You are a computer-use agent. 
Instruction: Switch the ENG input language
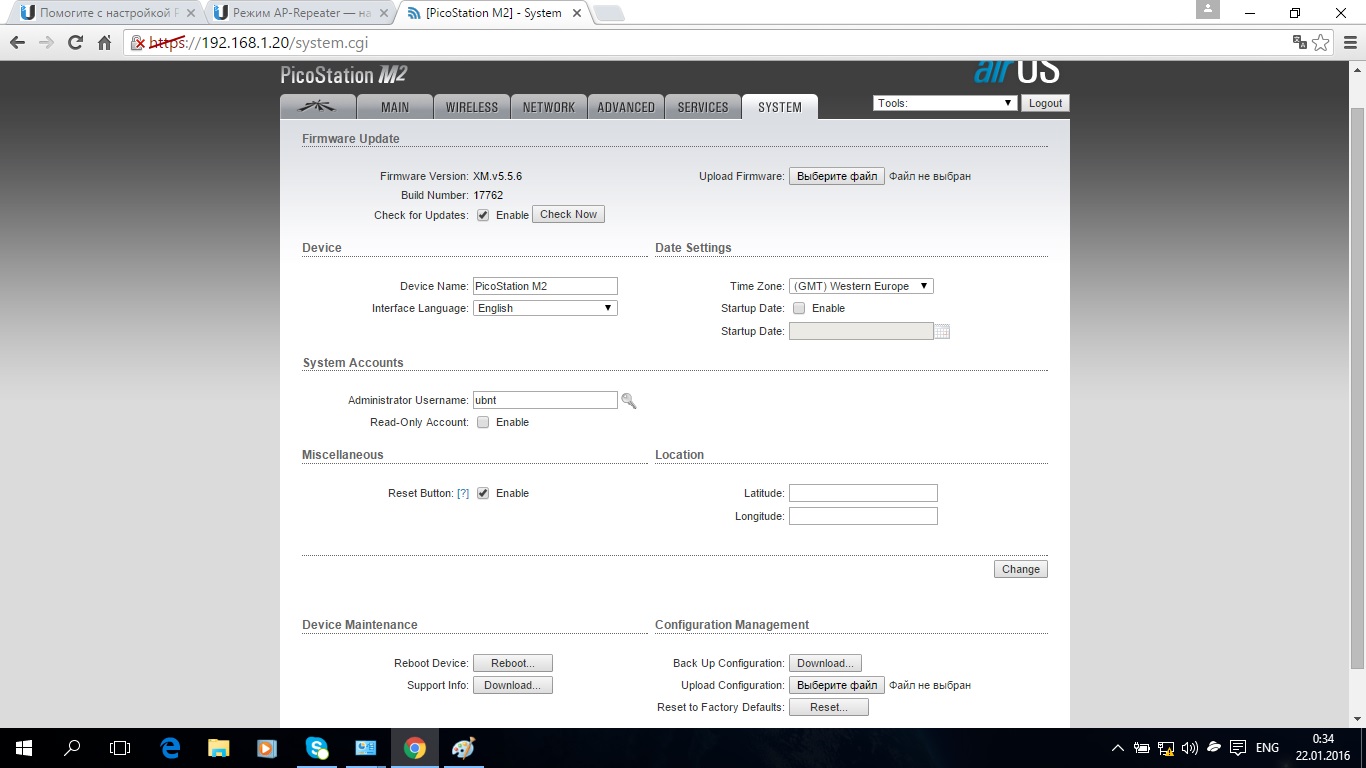click(x=1267, y=747)
